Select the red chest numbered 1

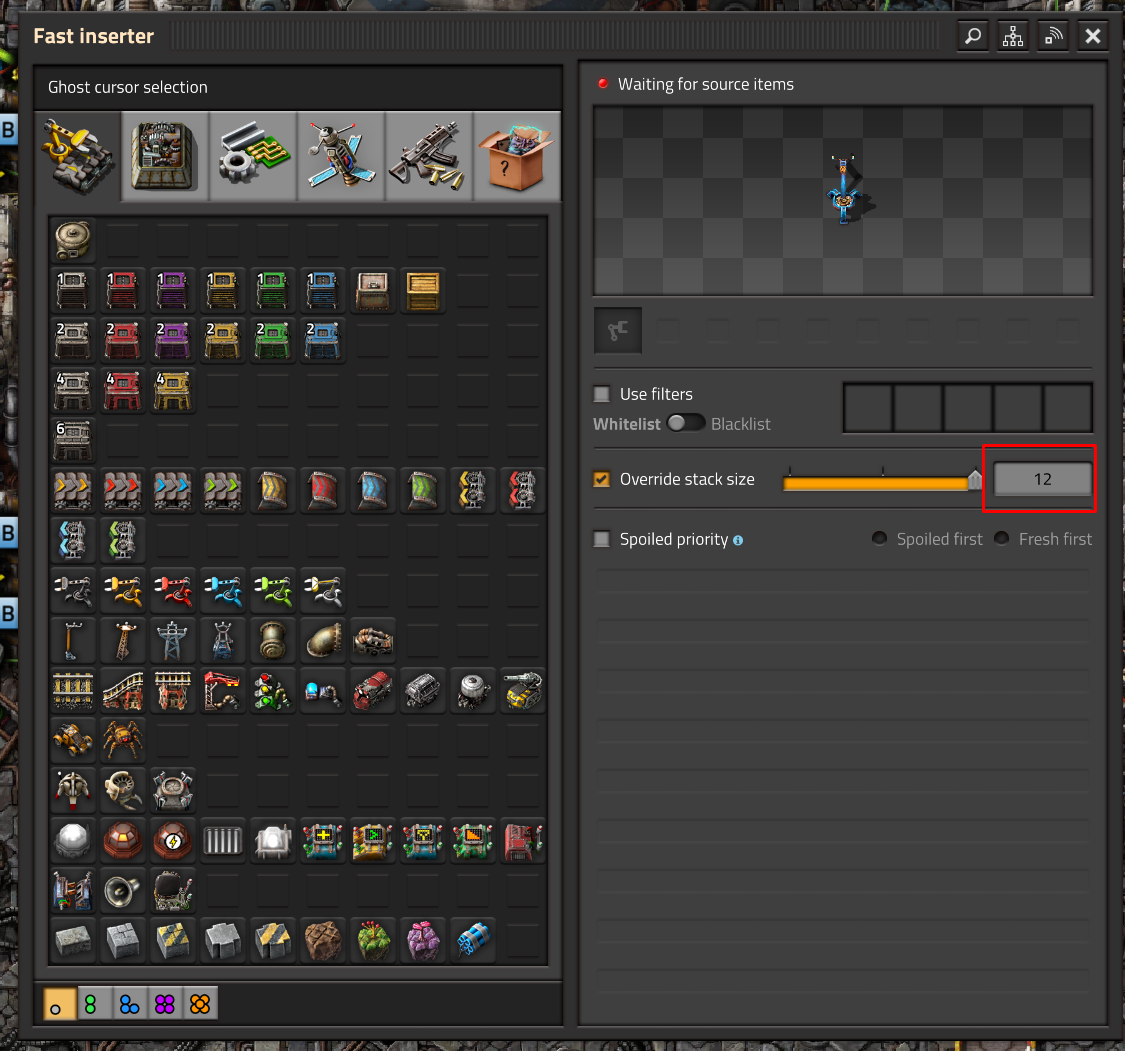(123, 290)
